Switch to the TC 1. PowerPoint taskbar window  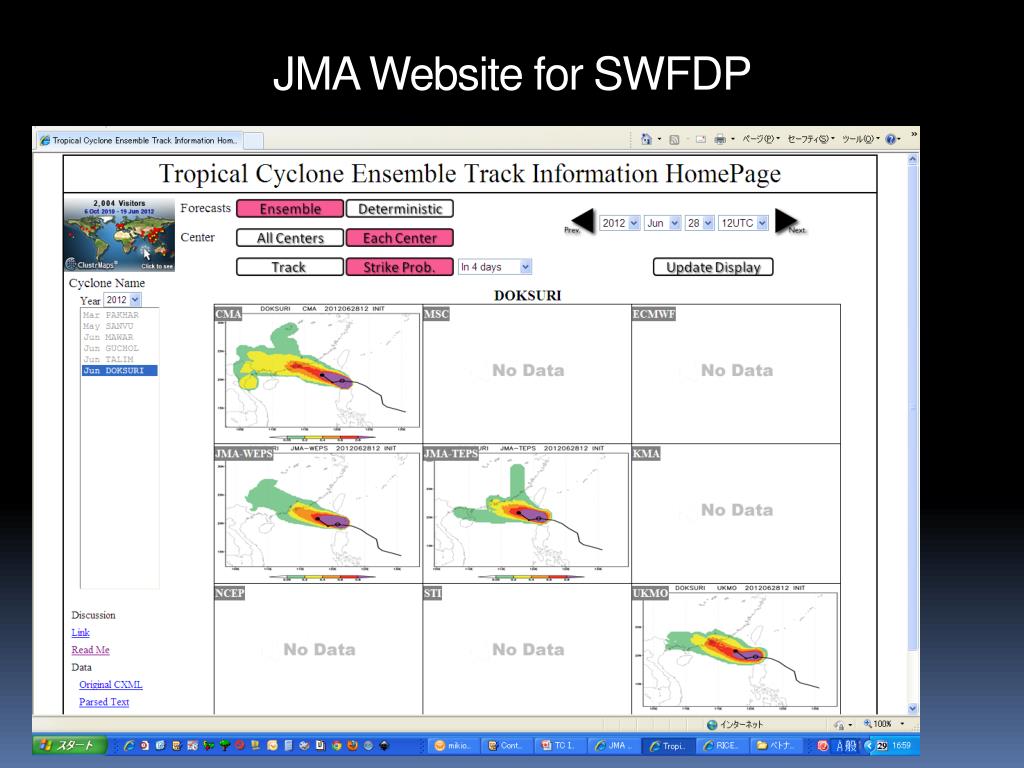(x=560, y=745)
